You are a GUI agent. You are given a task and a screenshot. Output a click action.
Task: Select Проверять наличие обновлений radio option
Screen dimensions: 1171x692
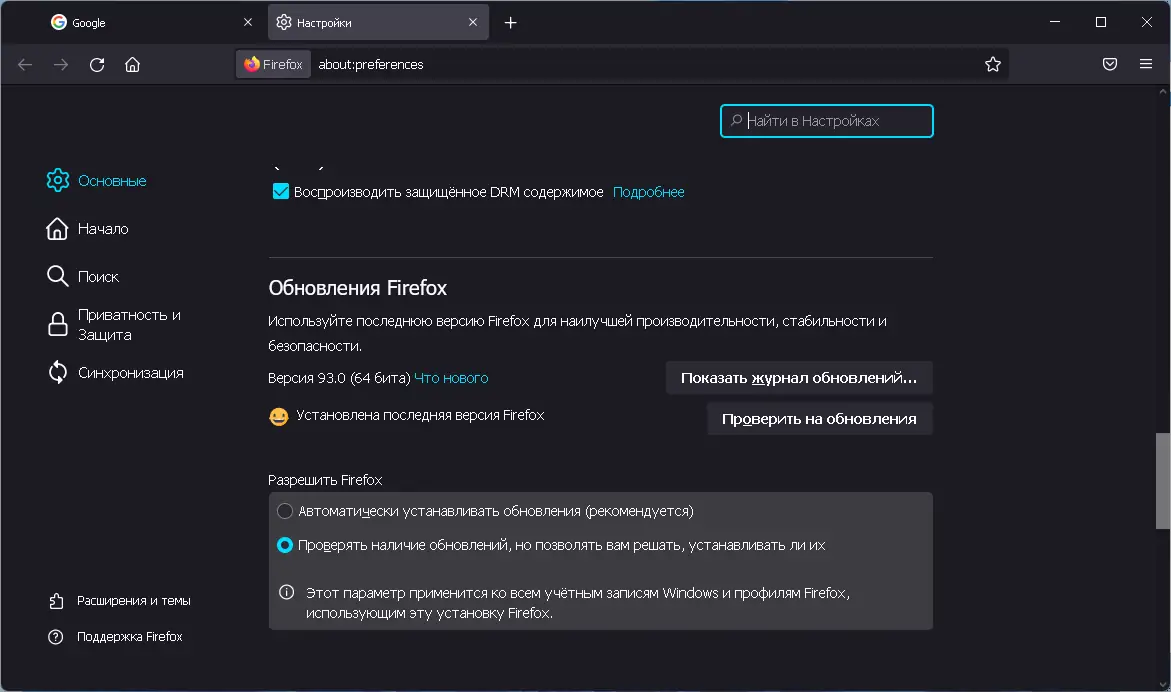[285, 546]
